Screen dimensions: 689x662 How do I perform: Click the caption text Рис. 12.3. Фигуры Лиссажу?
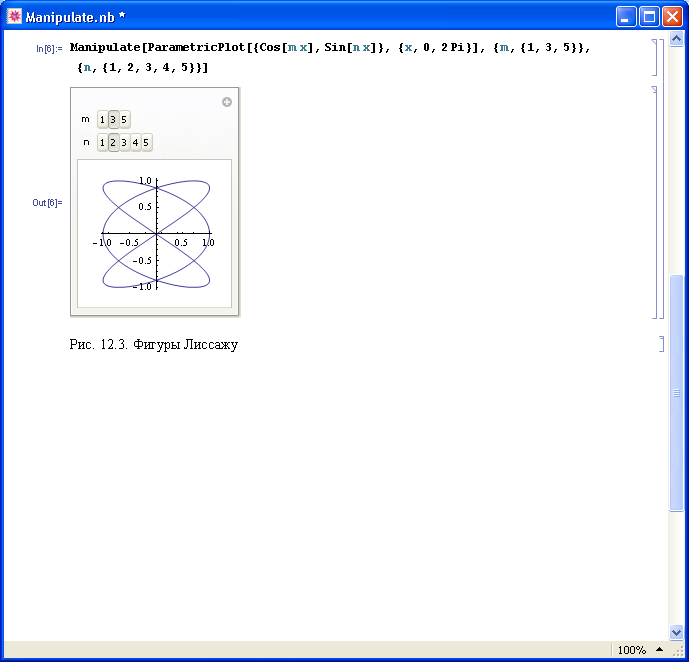tap(154, 344)
